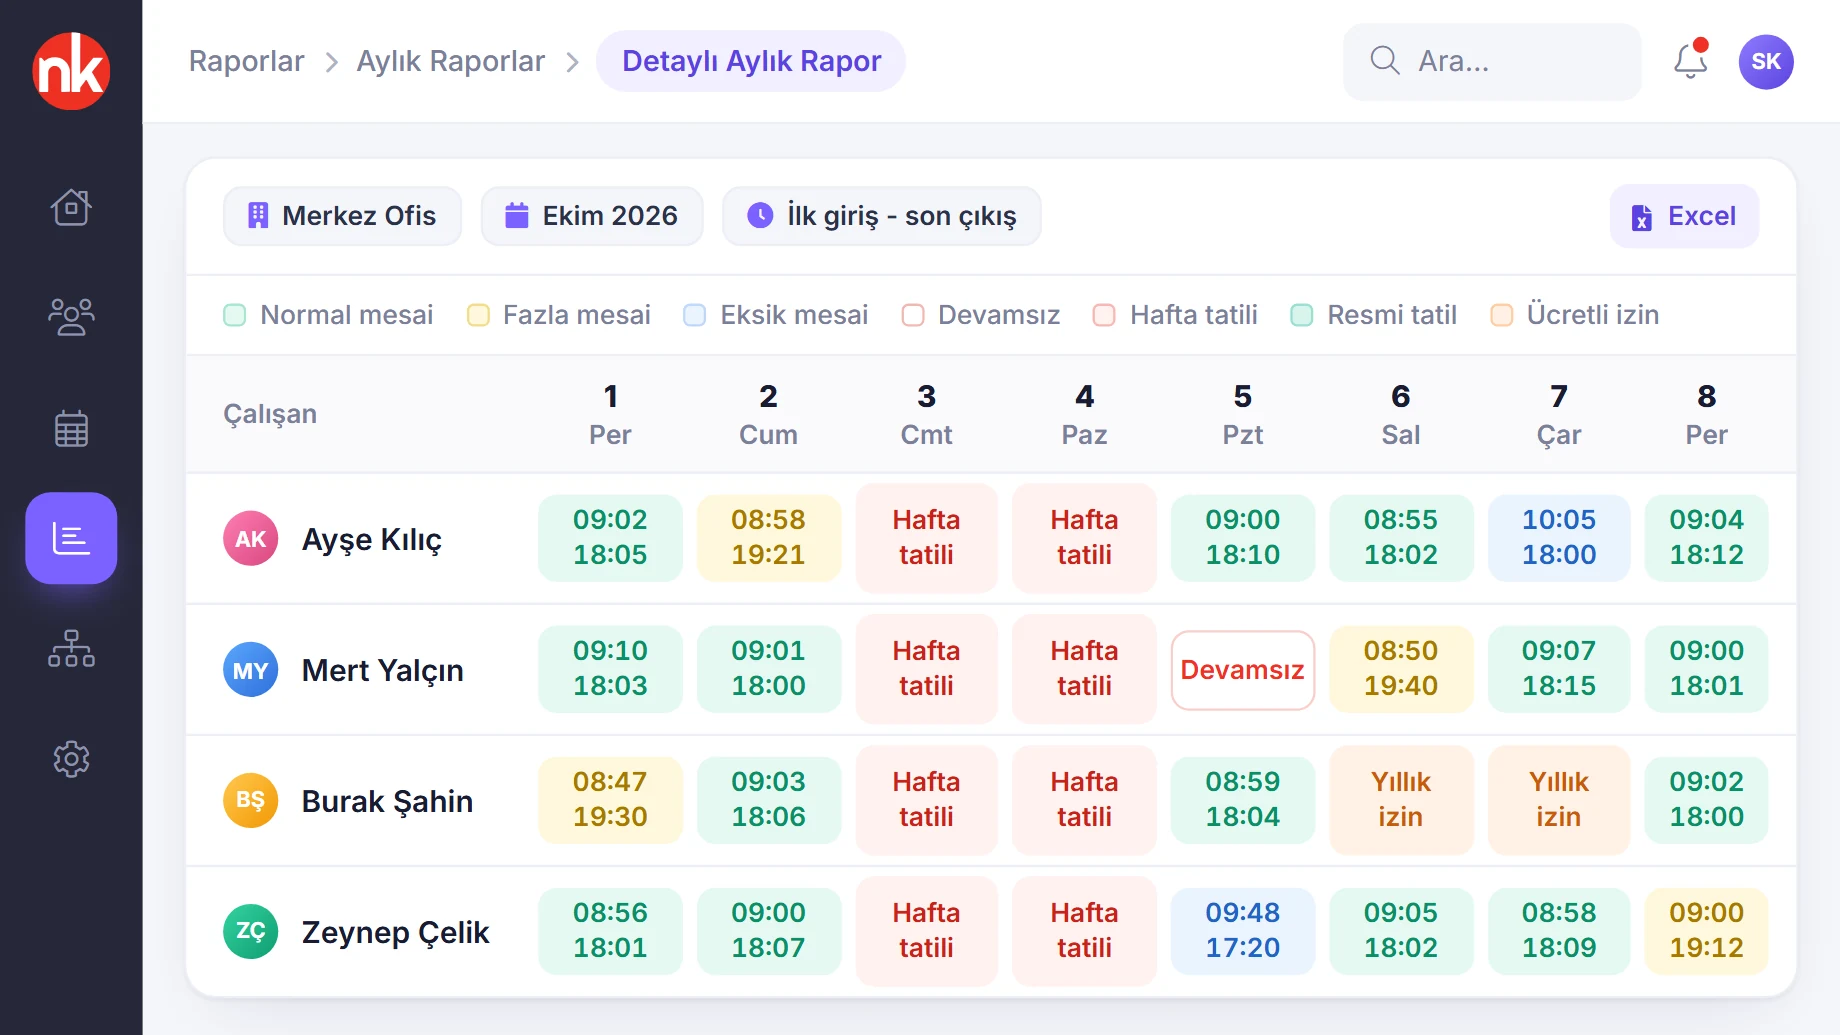Select the active reports chart icon
1840x1035 pixels.
tap(71, 538)
